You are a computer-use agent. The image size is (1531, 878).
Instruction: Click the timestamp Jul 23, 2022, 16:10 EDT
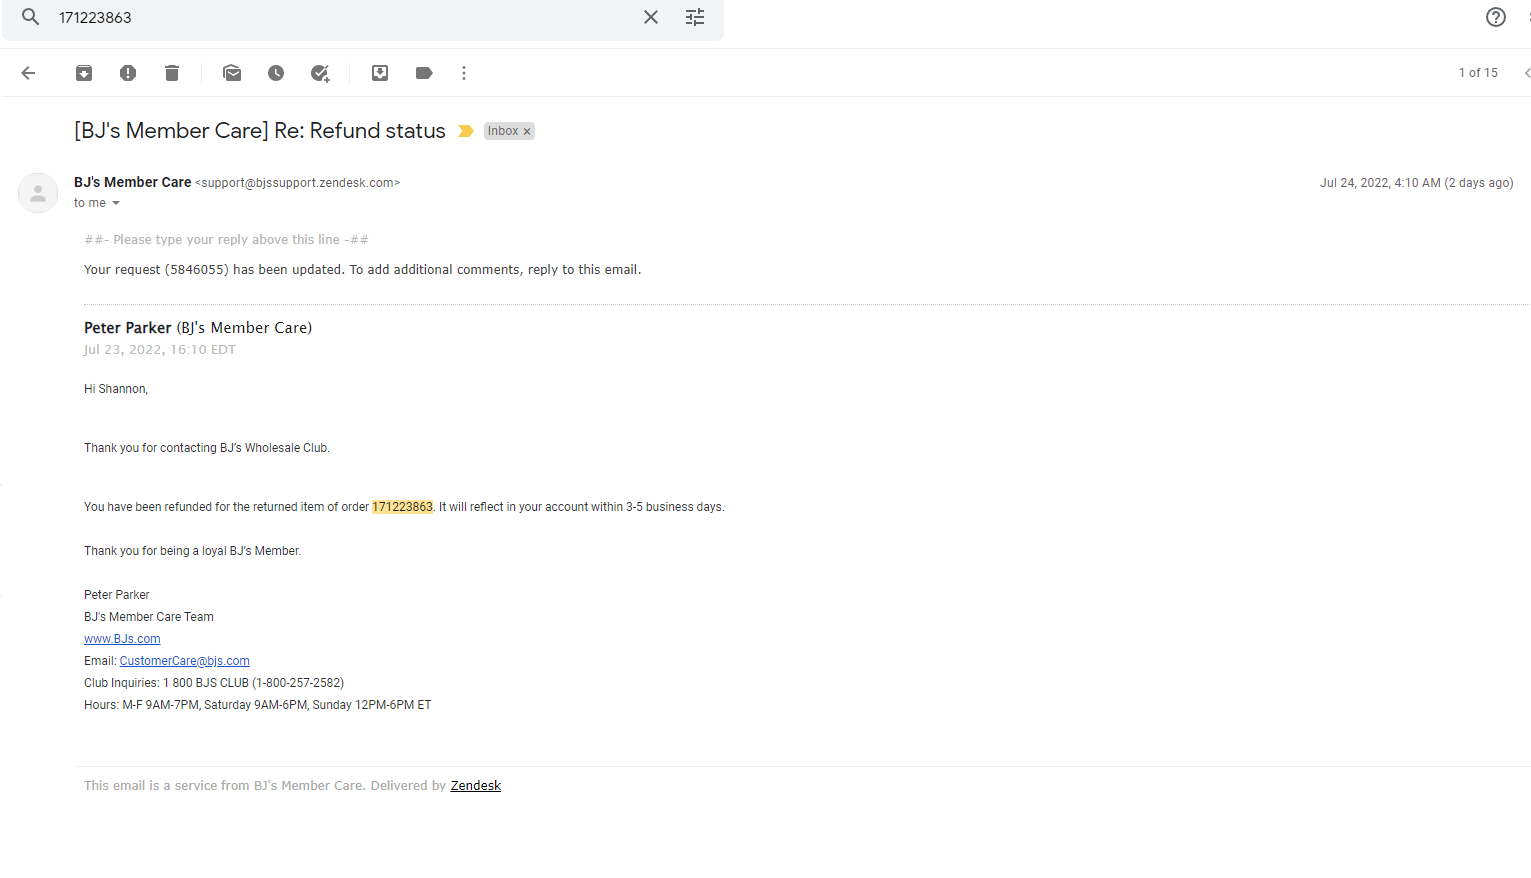(x=160, y=350)
